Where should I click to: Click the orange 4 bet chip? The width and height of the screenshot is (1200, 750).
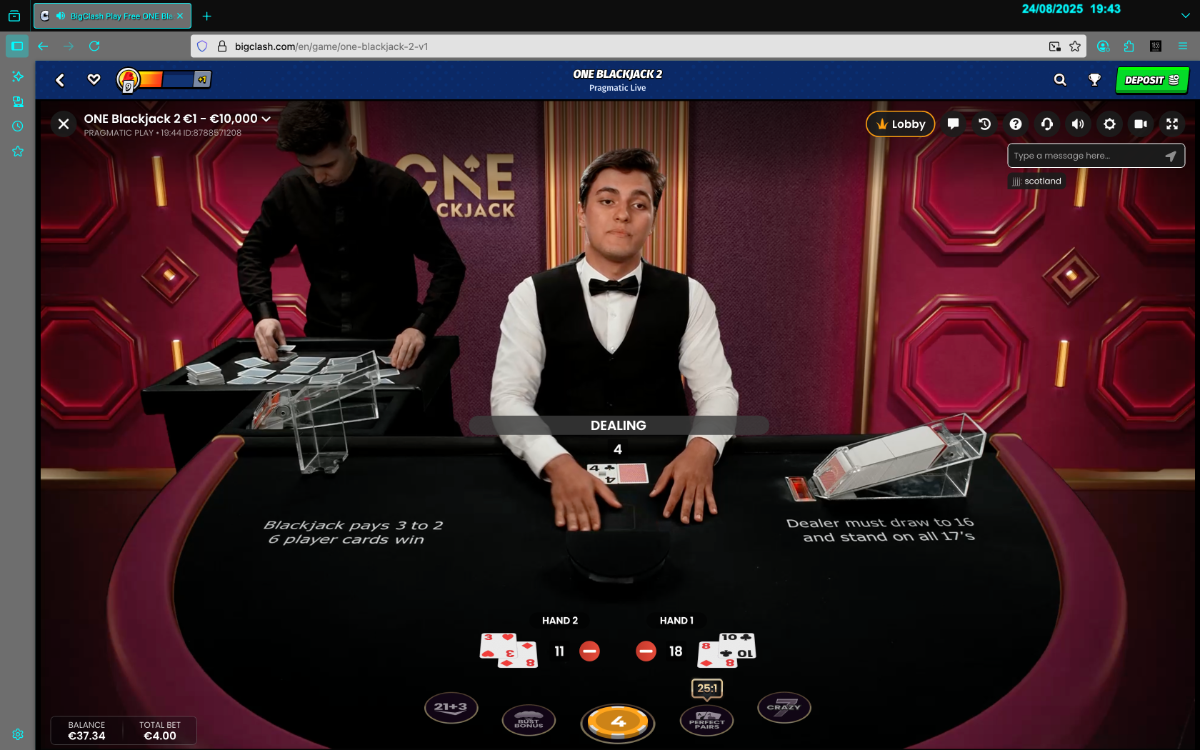[x=618, y=722]
